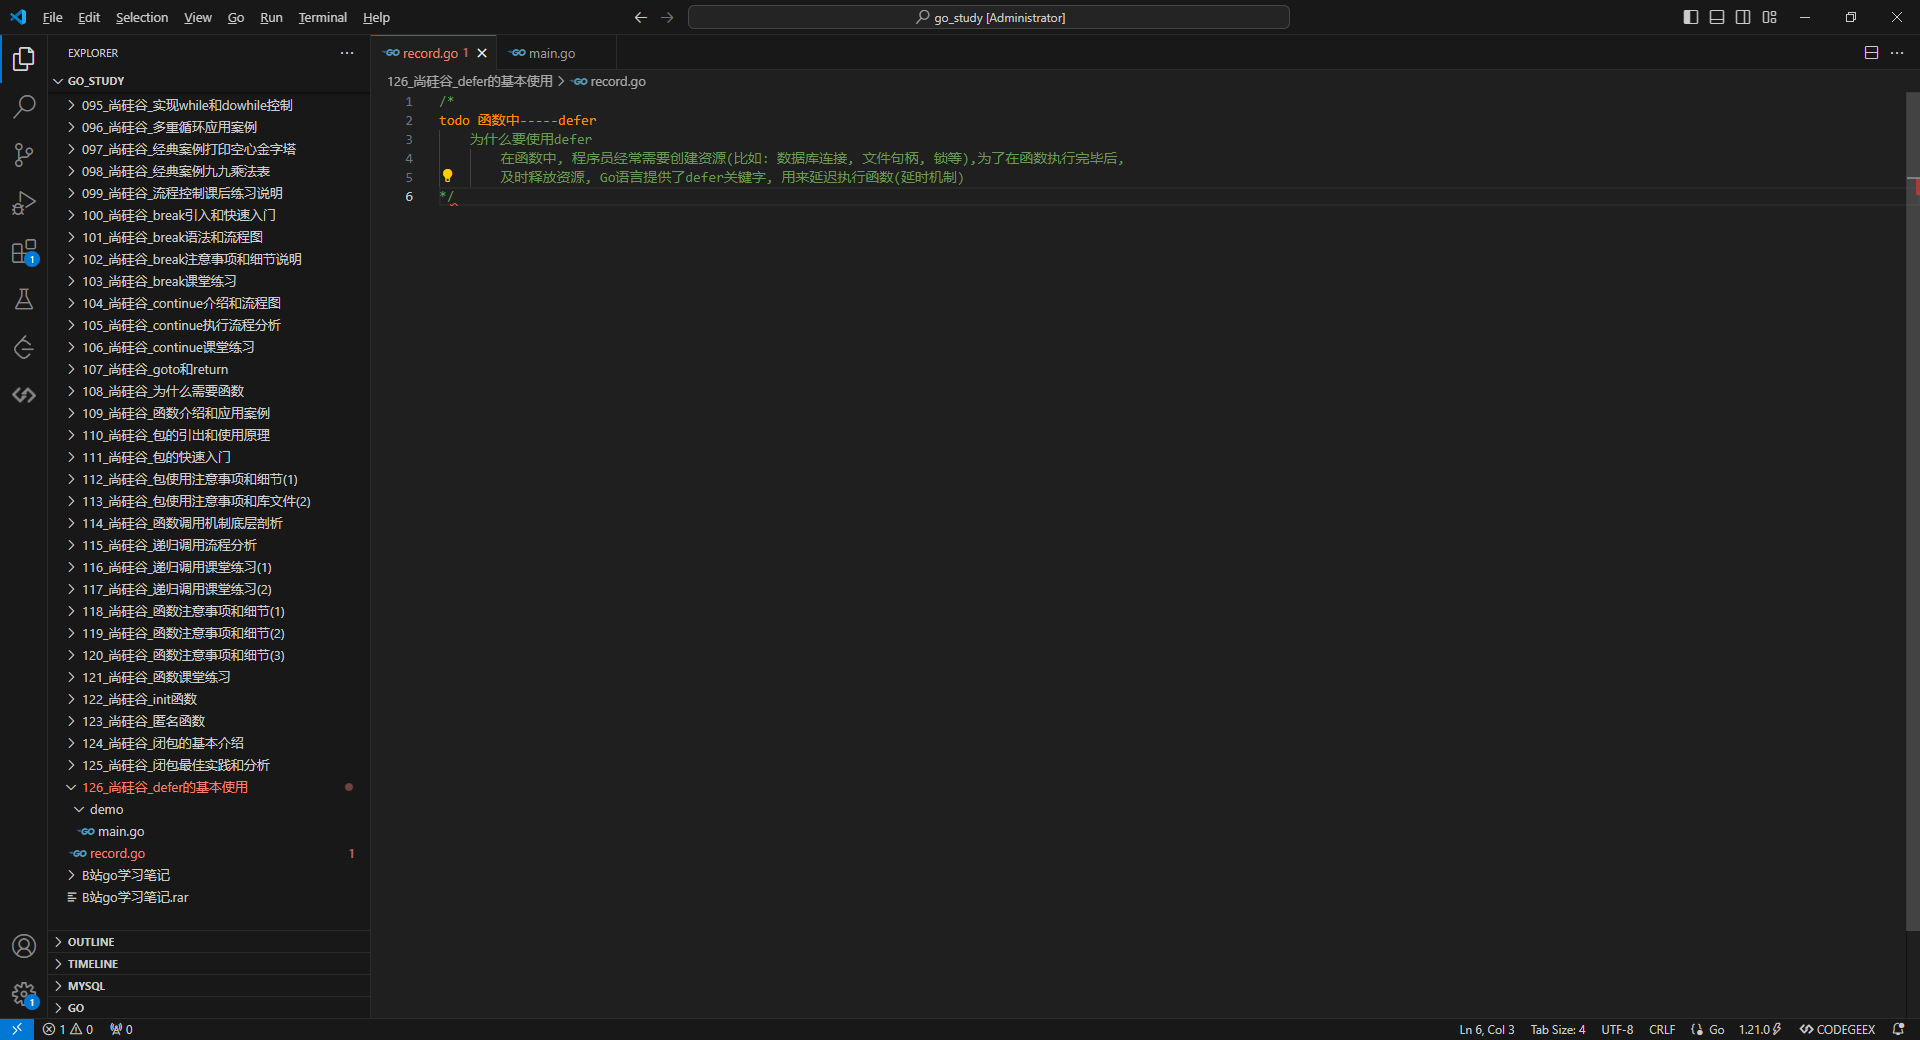The width and height of the screenshot is (1920, 1040).
Task: Click the ports forwarded status indicator
Action: point(121,1029)
